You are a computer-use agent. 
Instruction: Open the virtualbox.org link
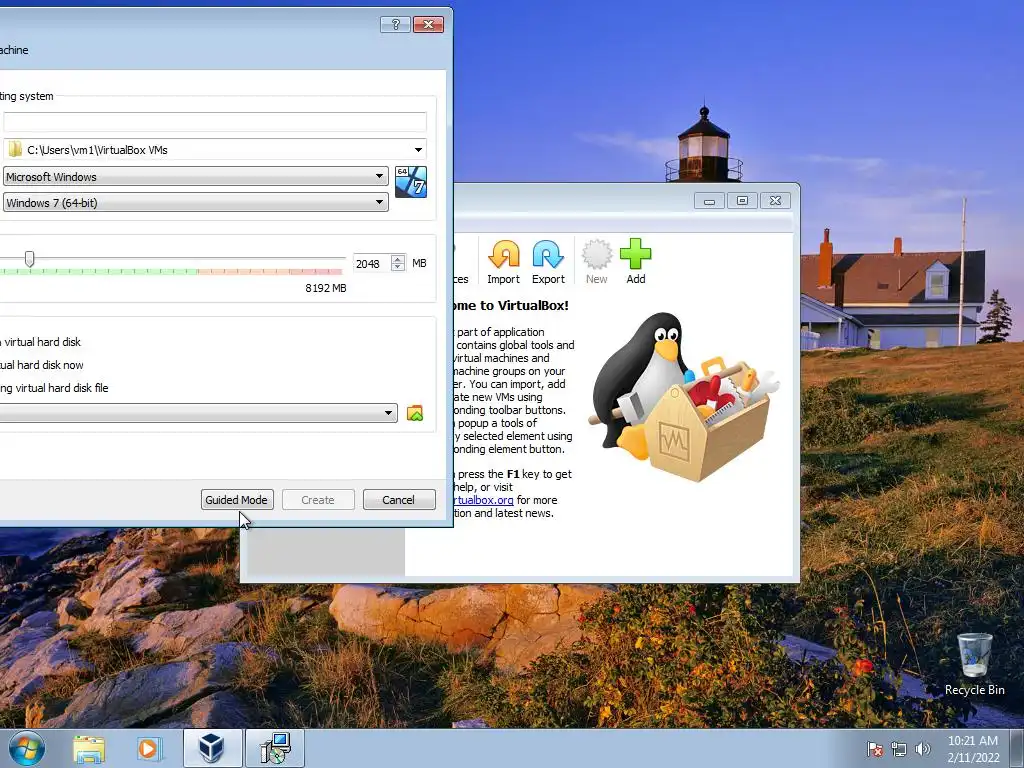click(x=483, y=500)
